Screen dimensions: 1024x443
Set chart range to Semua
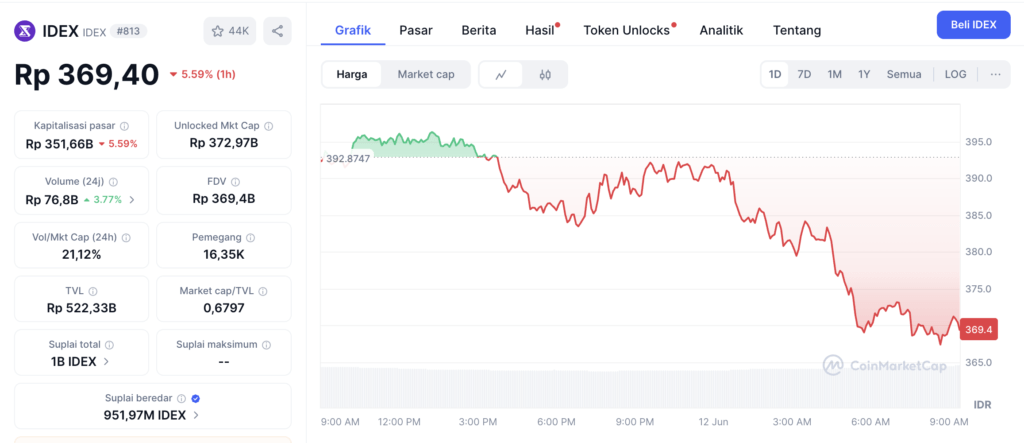coord(904,74)
